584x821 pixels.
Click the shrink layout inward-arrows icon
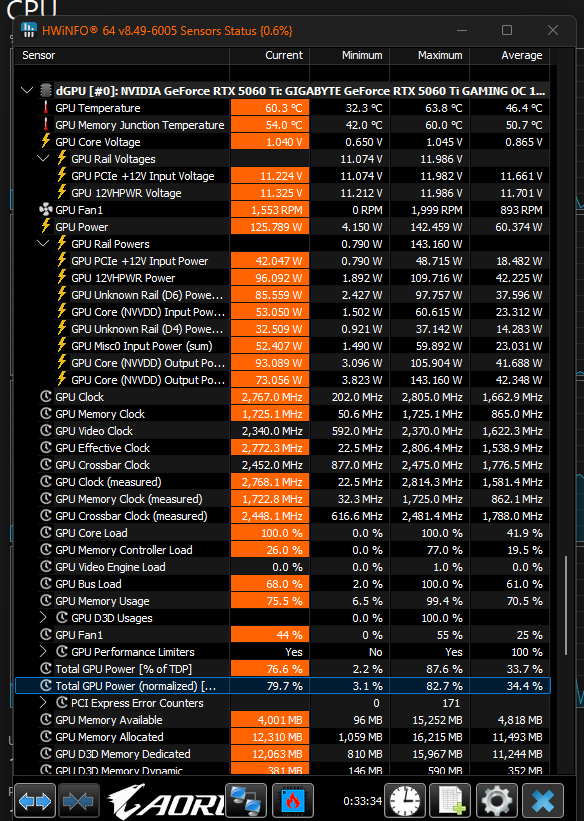coord(78,801)
